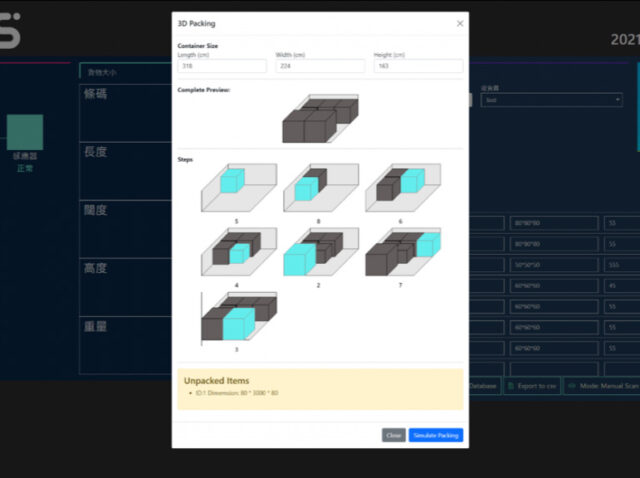Open packing step thumbnail labeled 6

[400, 187]
